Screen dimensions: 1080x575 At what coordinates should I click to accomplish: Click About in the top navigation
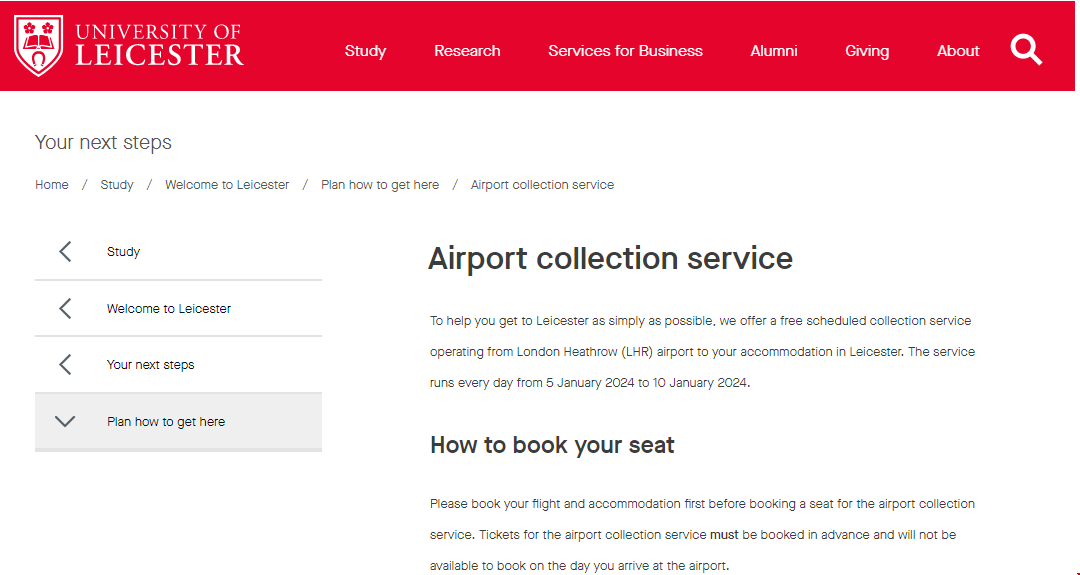click(x=958, y=51)
